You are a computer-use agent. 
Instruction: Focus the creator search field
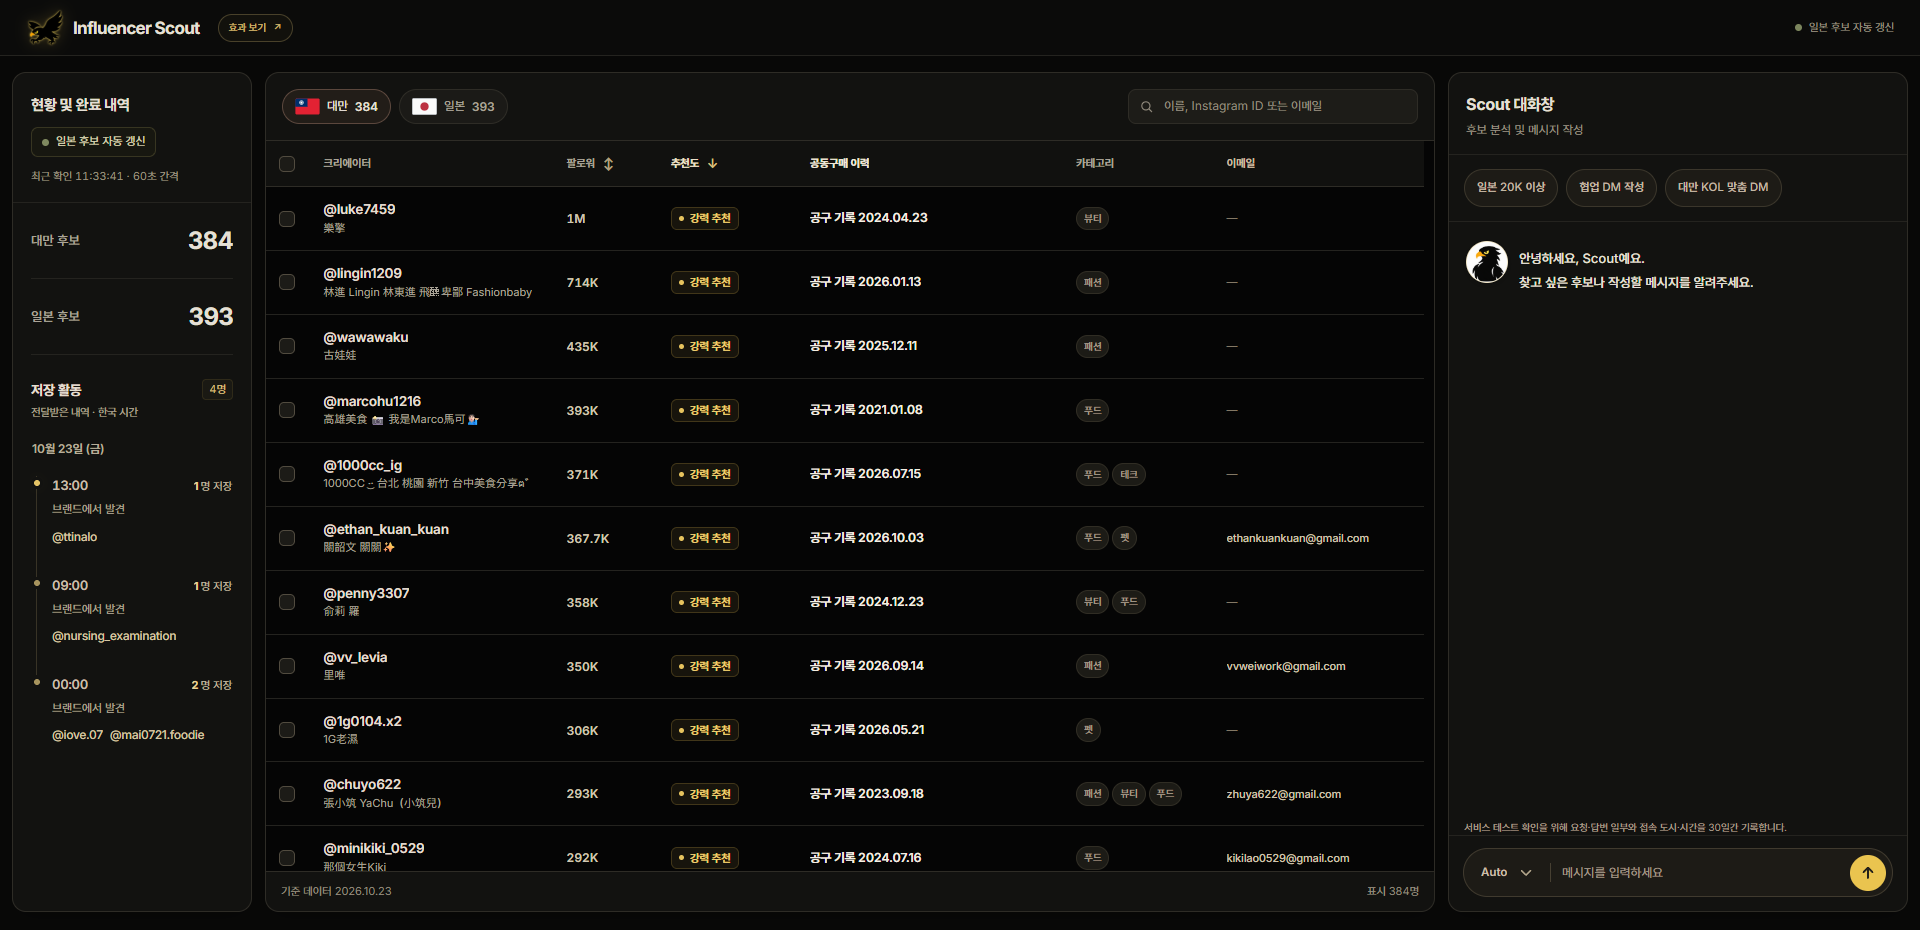point(1272,106)
